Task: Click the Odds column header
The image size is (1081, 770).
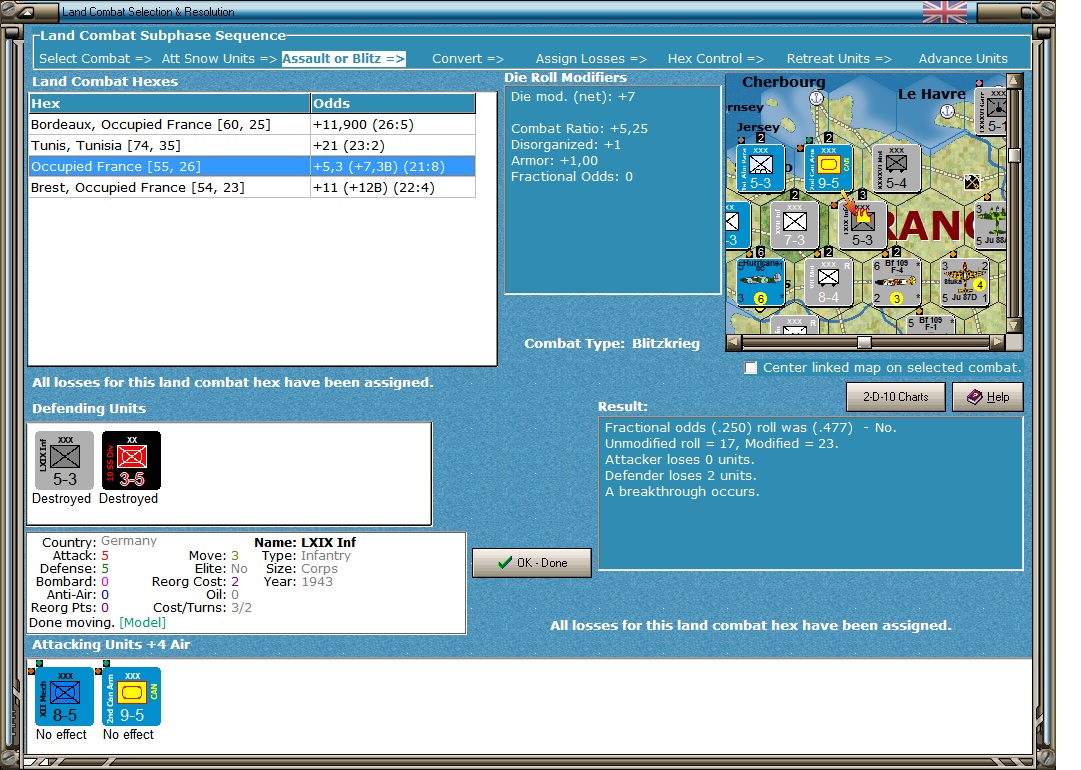Action: (393, 103)
